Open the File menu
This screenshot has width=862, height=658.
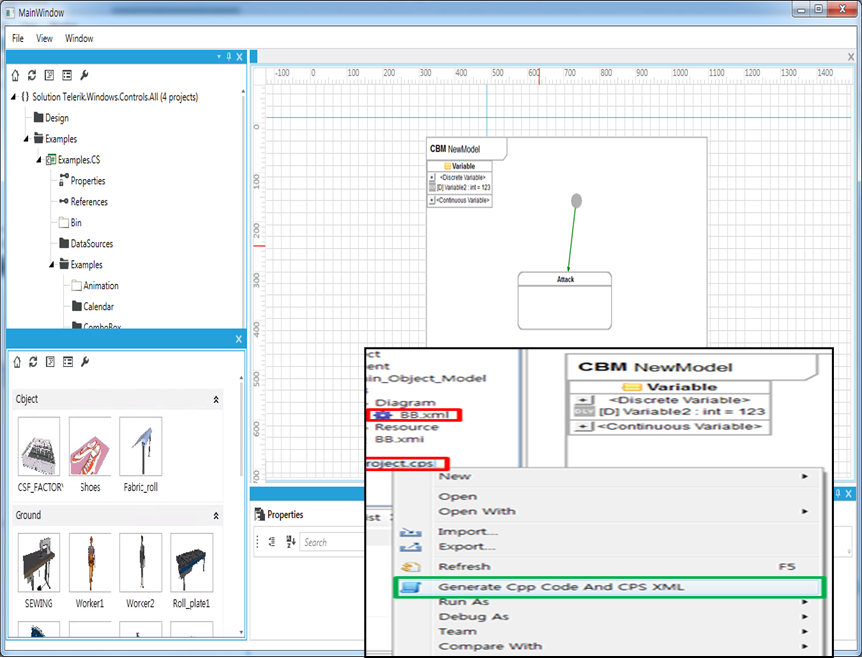[18, 38]
